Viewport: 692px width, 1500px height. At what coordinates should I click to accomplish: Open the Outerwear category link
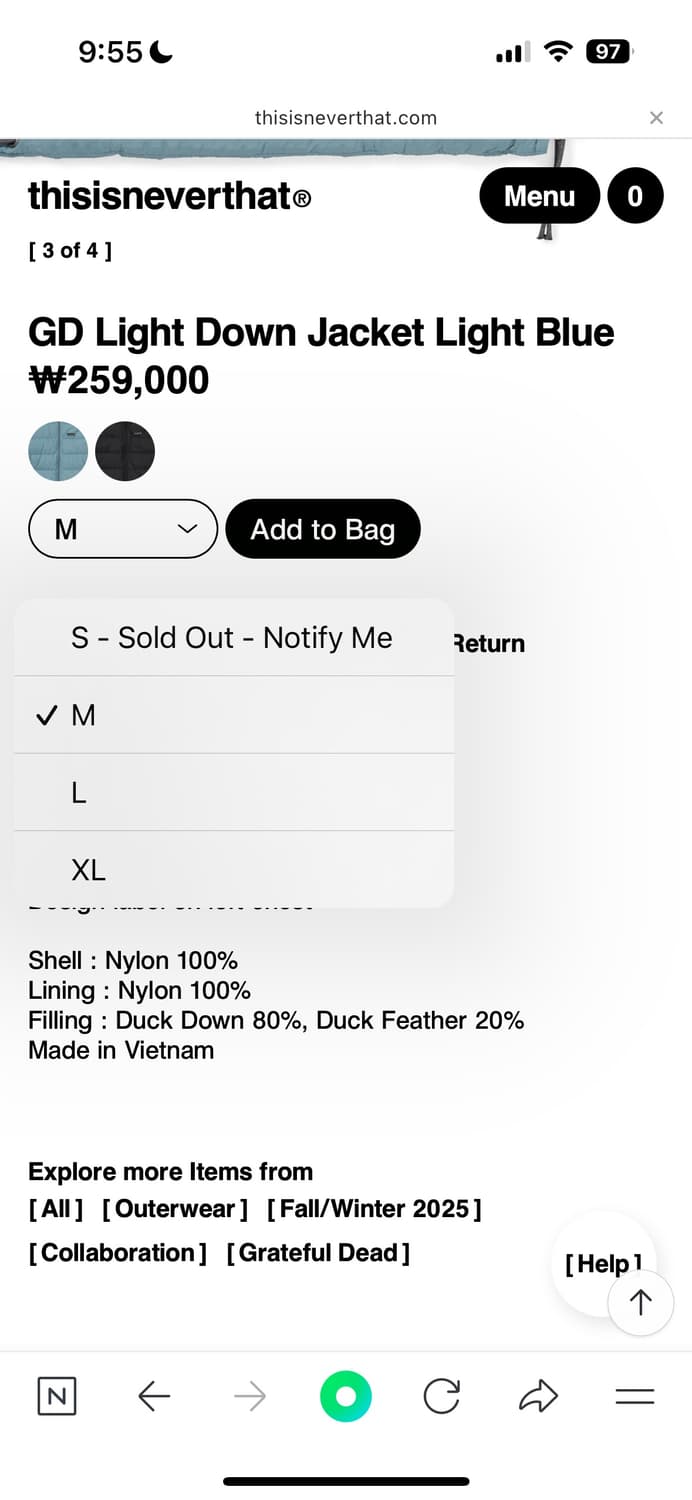[x=175, y=1209]
